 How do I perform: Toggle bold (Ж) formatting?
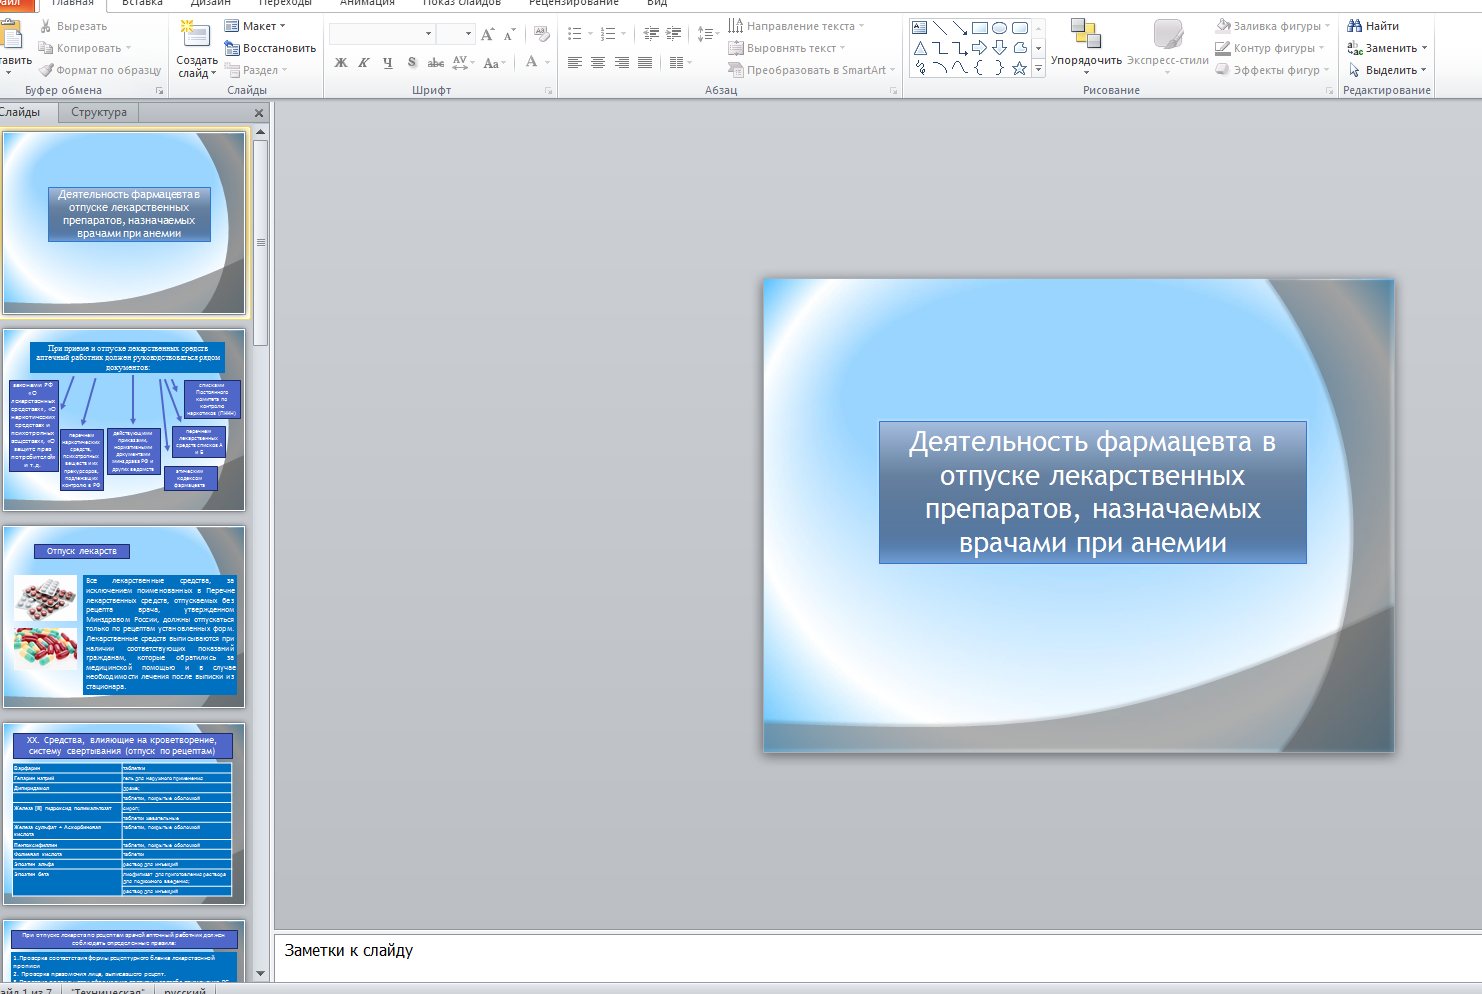(341, 62)
